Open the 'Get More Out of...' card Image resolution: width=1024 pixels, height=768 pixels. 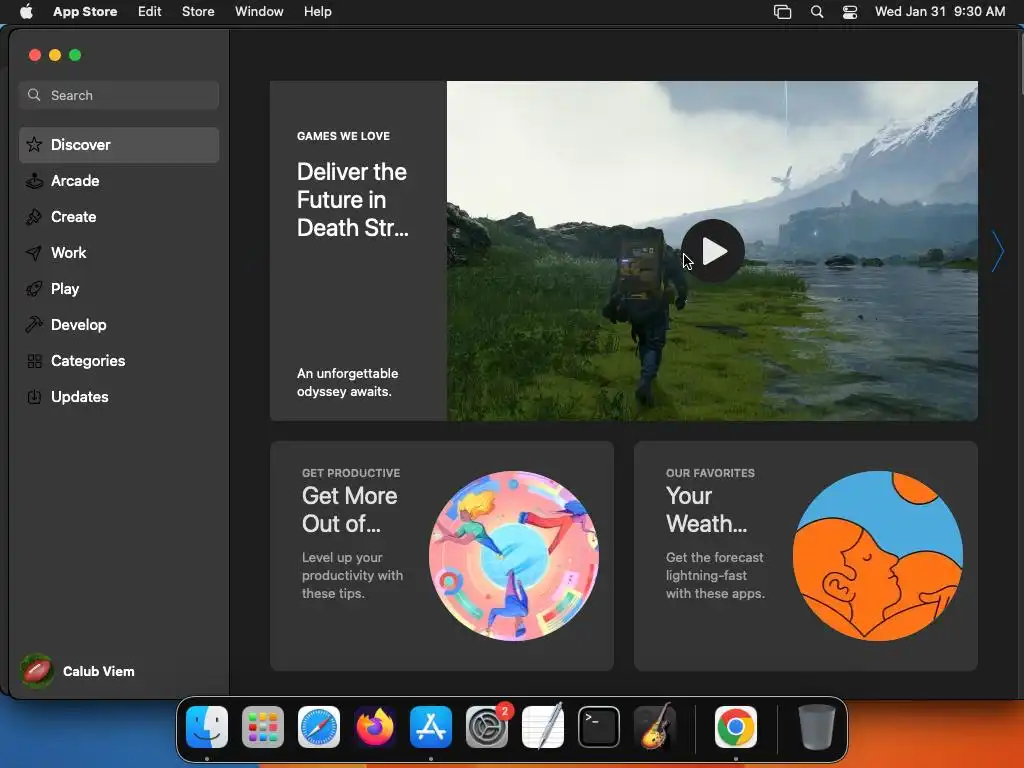(441, 556)
